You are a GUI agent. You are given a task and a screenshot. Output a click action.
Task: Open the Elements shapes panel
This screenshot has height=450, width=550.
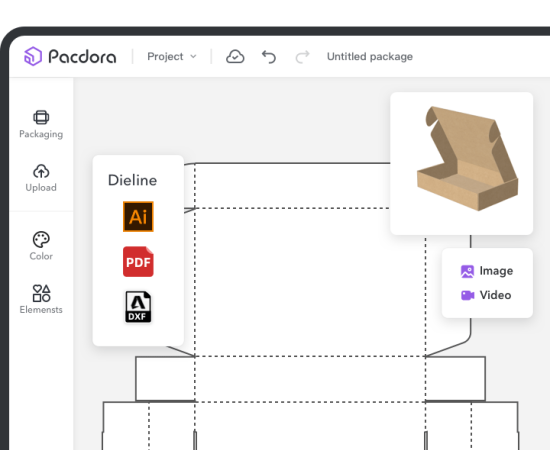point(41,299)
